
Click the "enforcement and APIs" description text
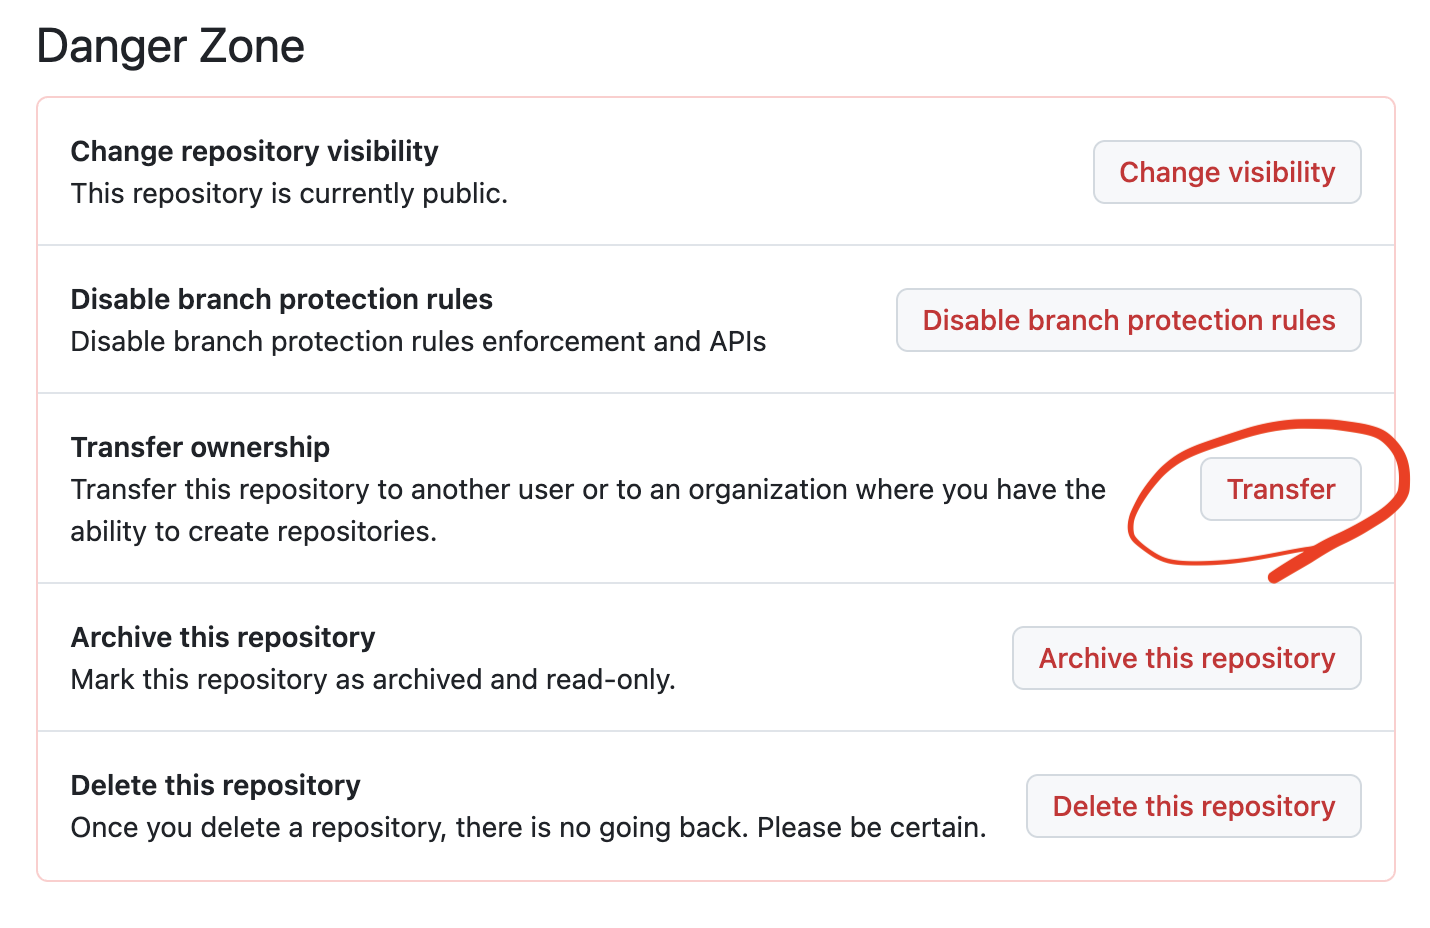(623, 341)
